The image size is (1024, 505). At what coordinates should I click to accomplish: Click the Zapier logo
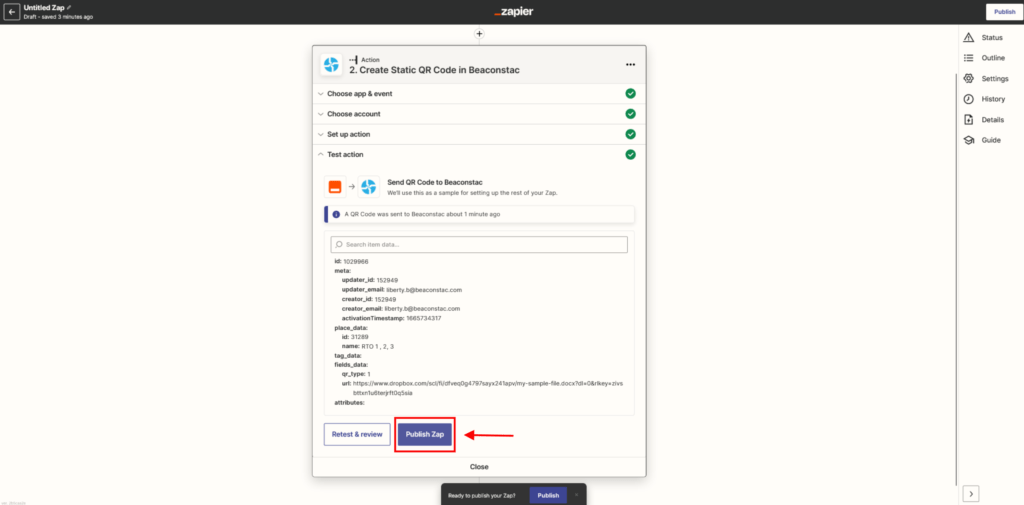(513, 12)
